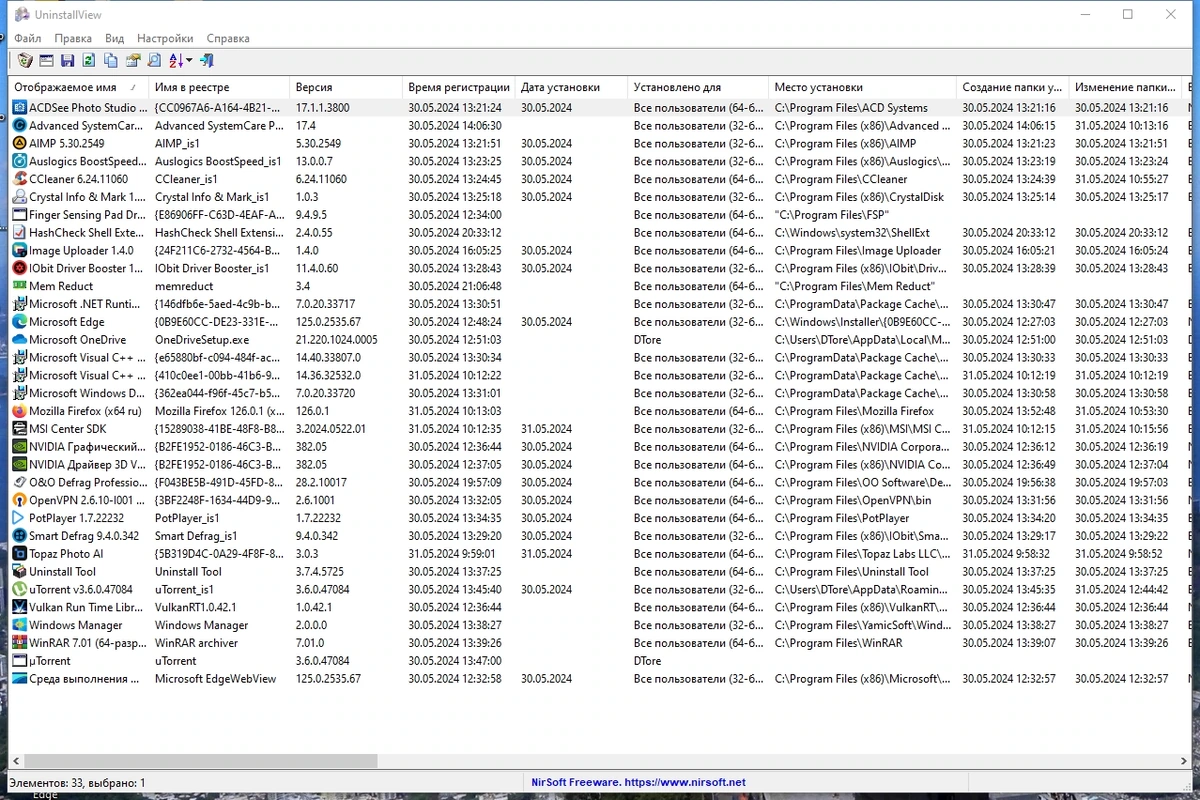Open the Правка menu
Viewport: 1200px width, 800px height.
click(73, 38)
